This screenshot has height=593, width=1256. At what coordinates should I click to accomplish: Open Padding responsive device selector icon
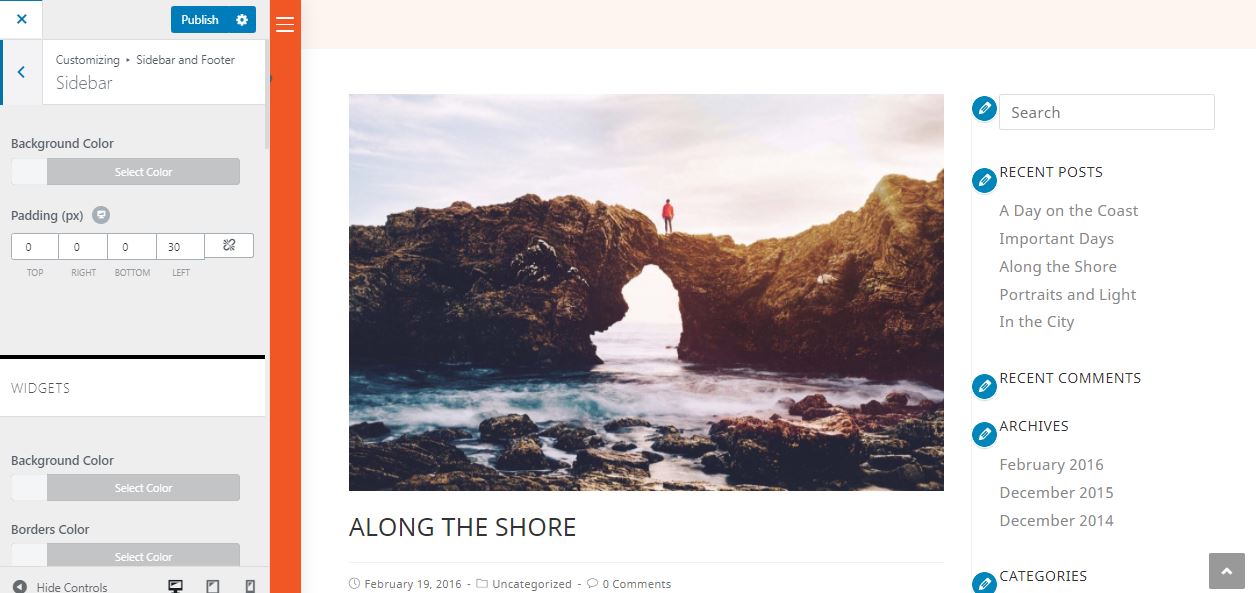[101, 215]
